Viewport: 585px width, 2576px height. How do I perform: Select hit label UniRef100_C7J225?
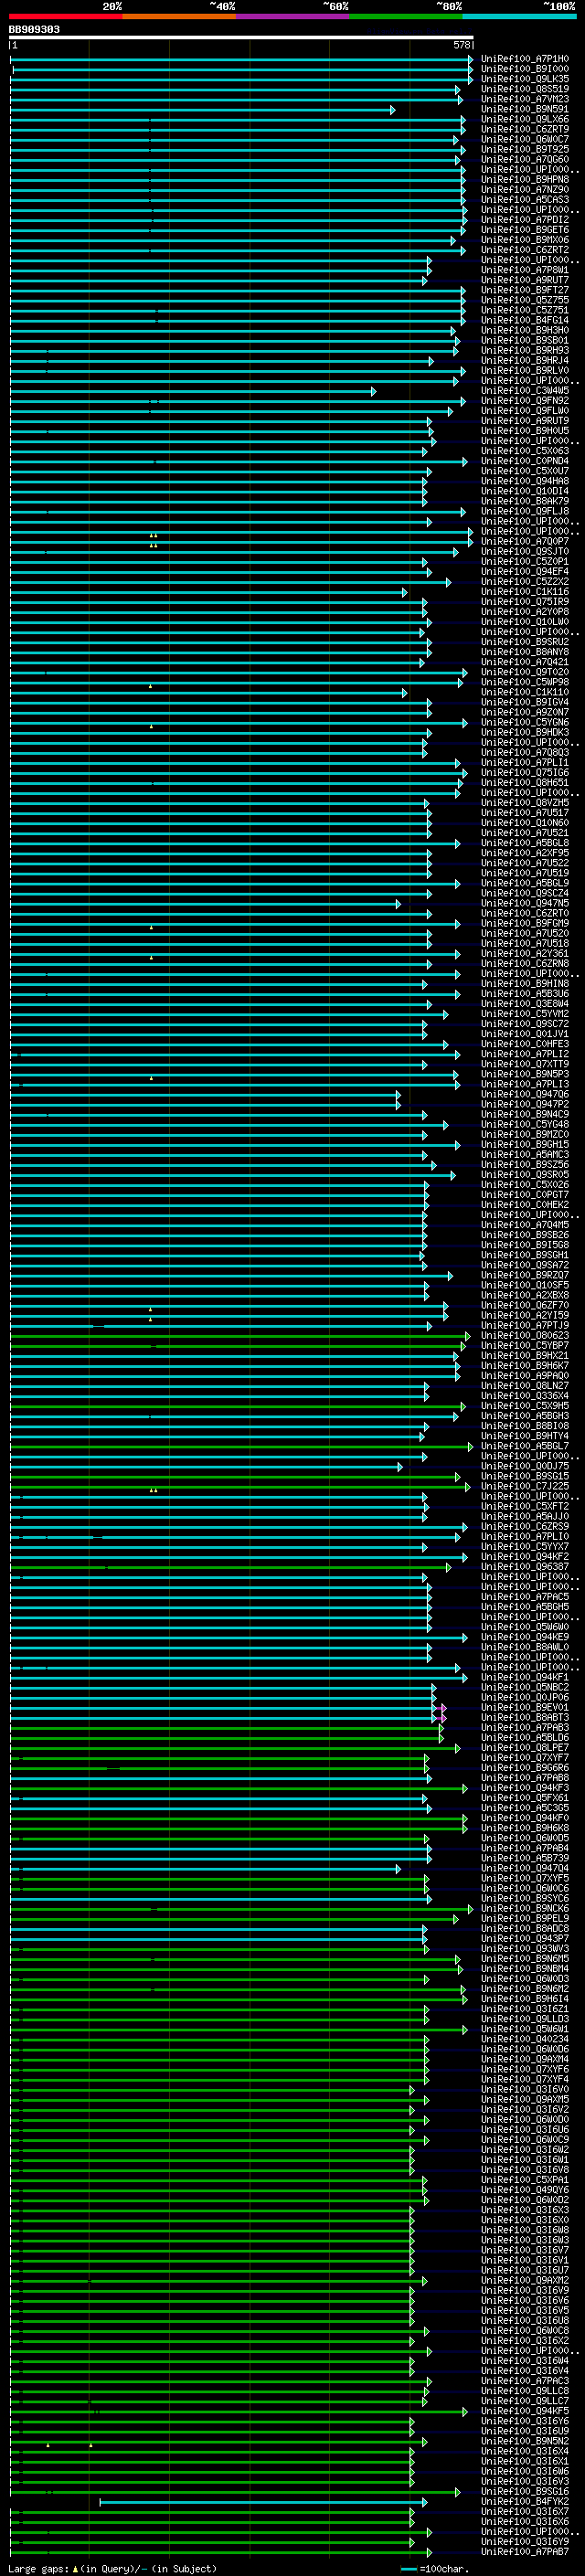coord(525,1486)
